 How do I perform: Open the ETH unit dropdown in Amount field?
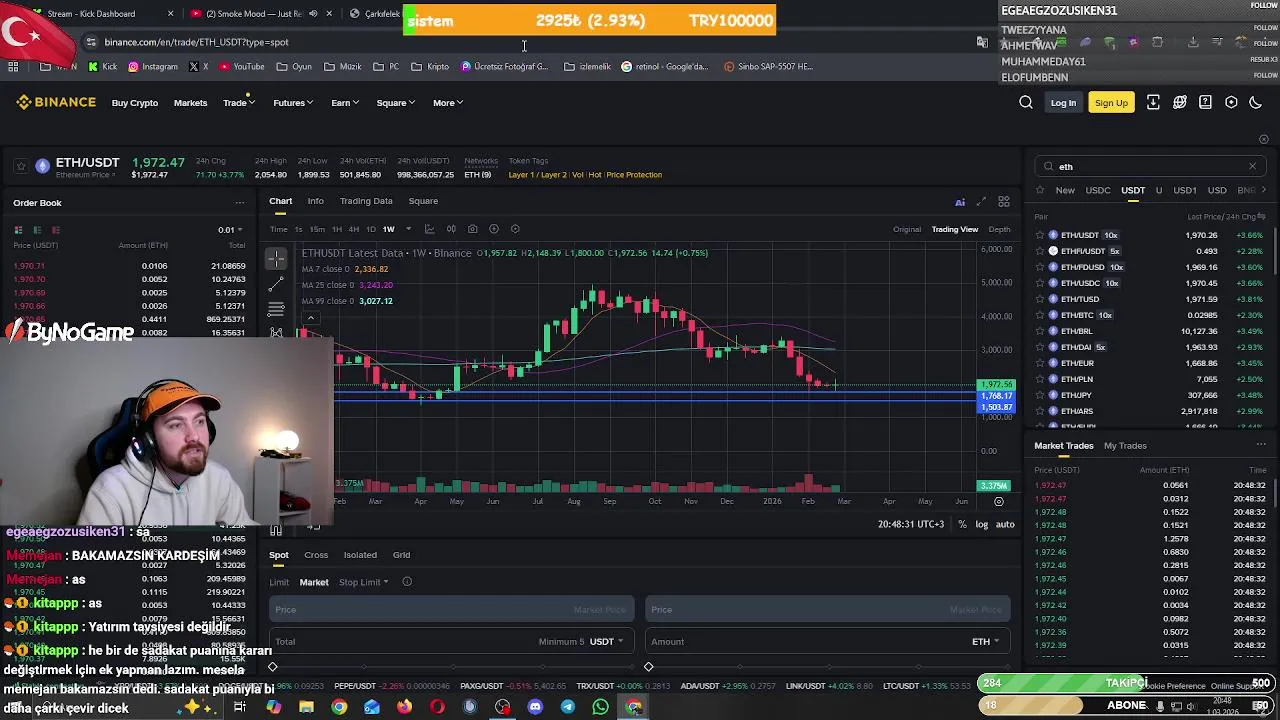pyautogui.click(x=985, y=642)
